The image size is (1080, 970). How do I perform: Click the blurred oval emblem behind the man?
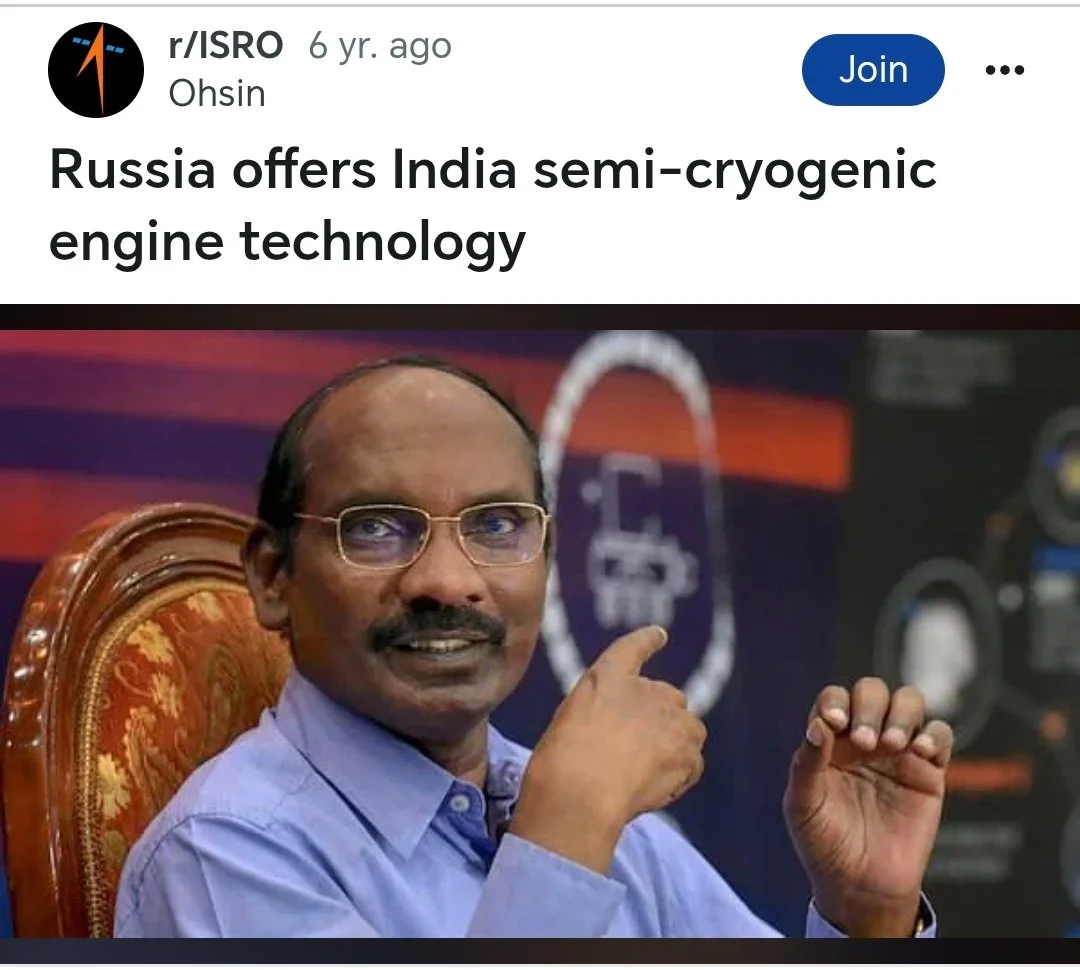[x=634, y=524]
